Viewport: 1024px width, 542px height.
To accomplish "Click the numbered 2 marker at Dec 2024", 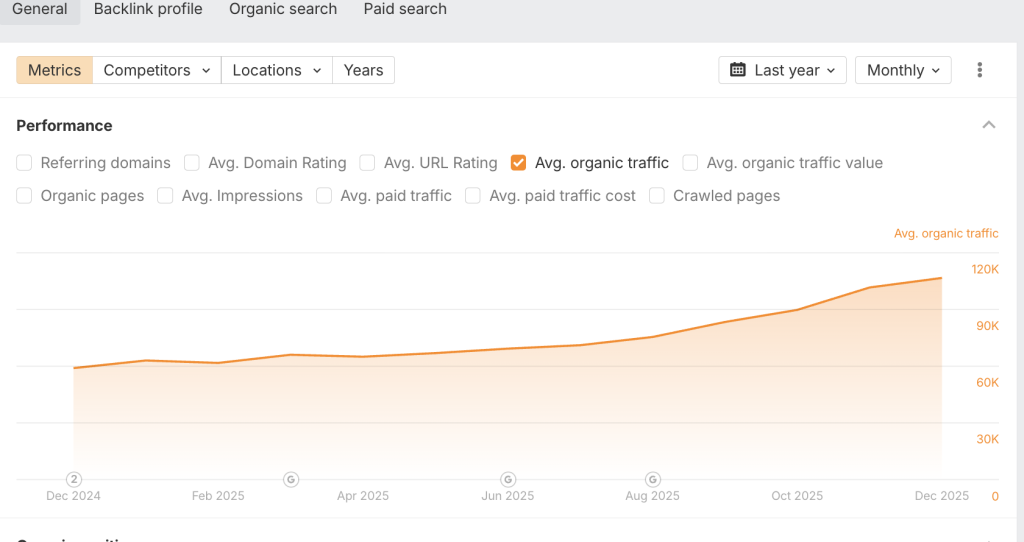I will 74,479.
